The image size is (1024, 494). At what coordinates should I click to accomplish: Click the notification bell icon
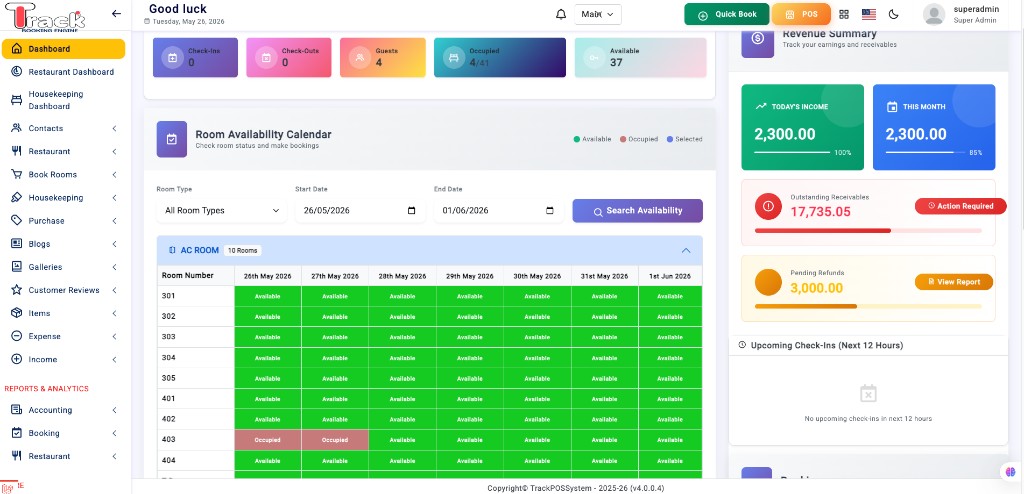[560, 14]
